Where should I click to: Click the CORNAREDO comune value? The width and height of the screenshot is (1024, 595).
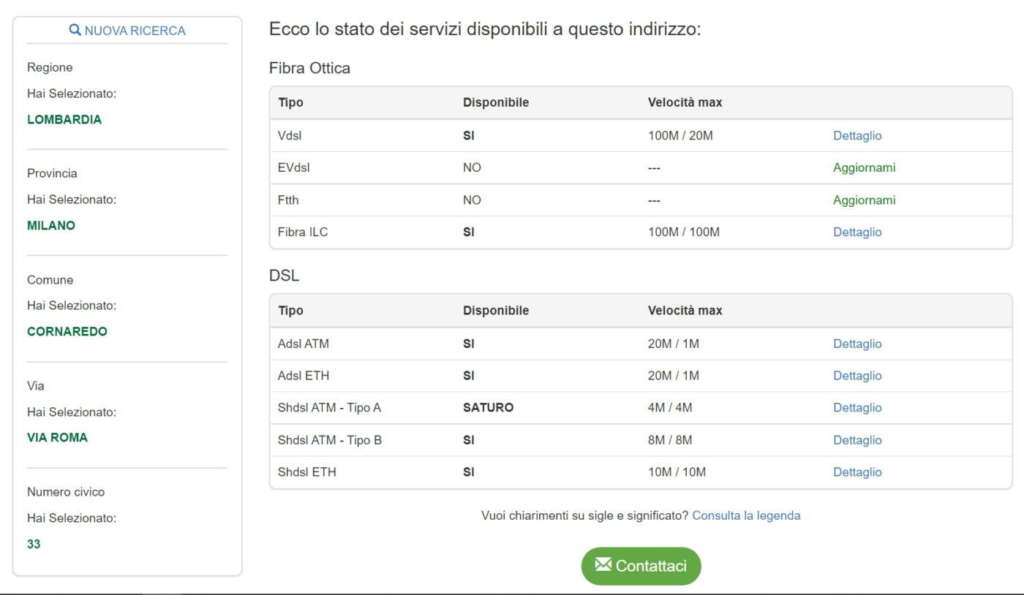point(67,331)
